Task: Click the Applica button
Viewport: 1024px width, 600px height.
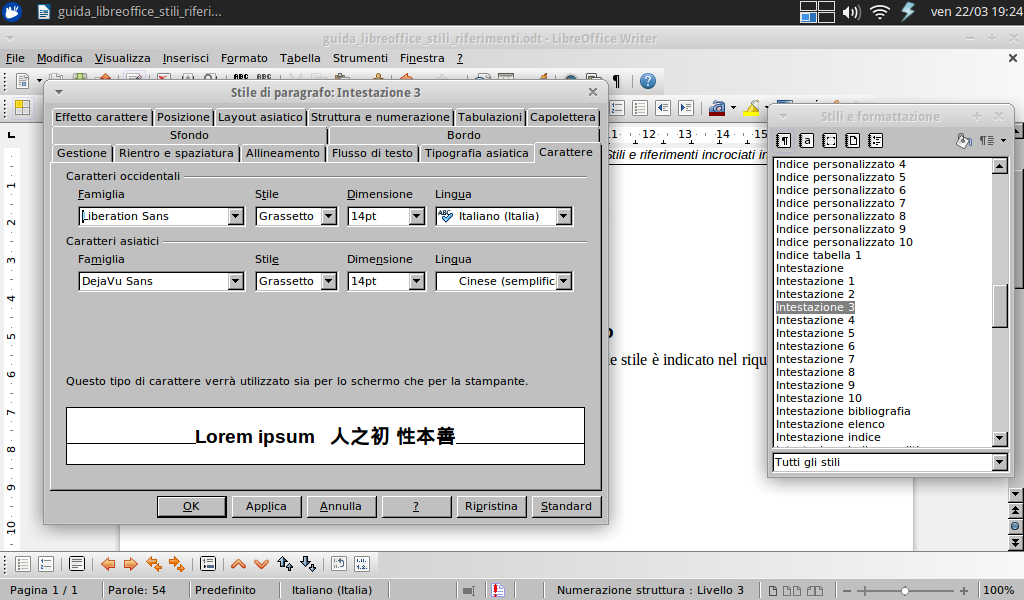Action: (x=266, y=506)
